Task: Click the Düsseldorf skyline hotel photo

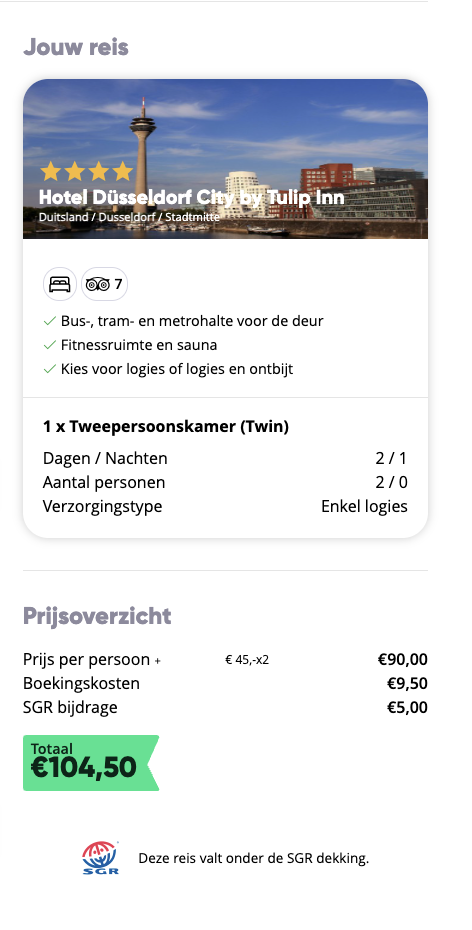Action: pos(225,159)
